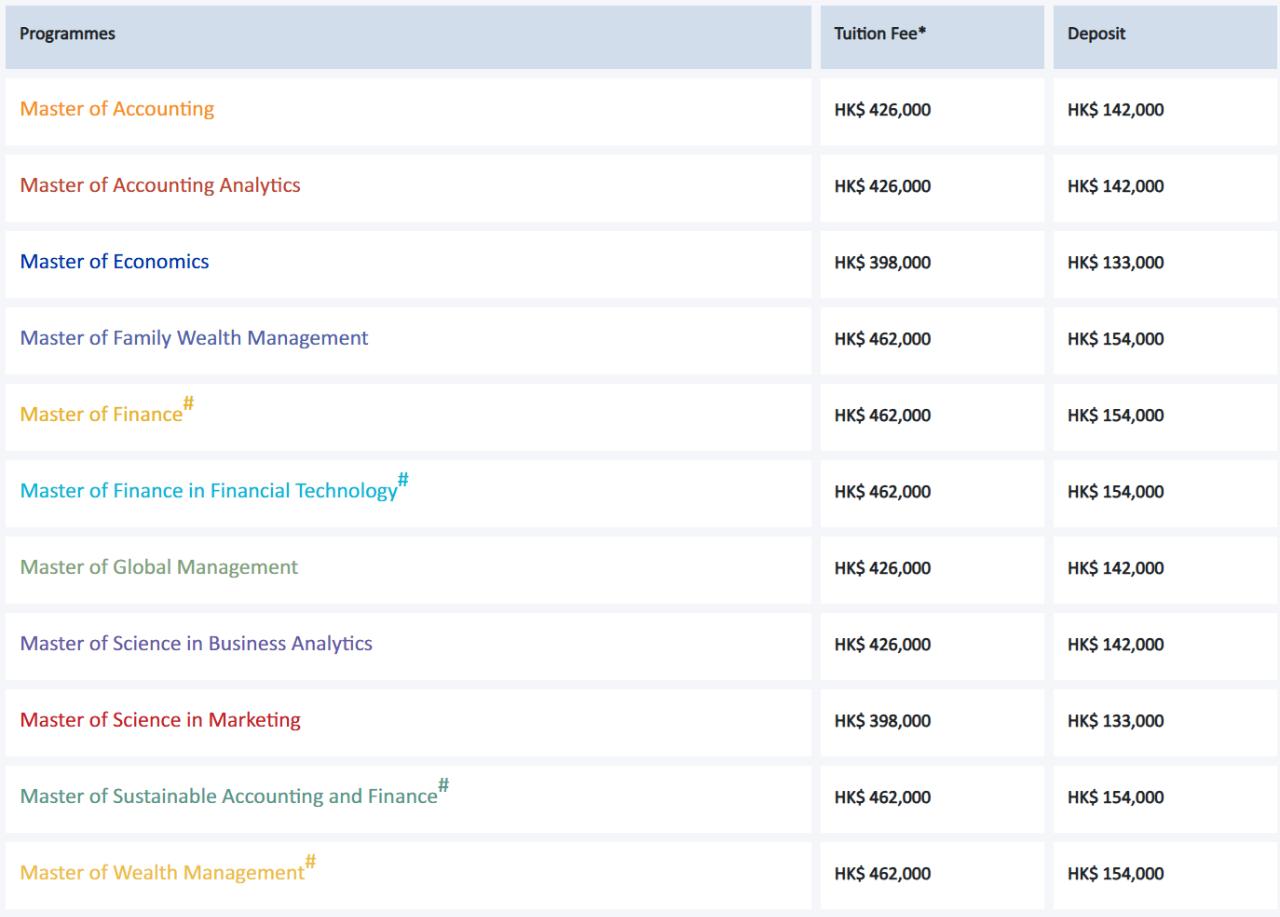The image size is (1280, 917).
Task: Open the Master of Global Management link
Action: [159, 567]
